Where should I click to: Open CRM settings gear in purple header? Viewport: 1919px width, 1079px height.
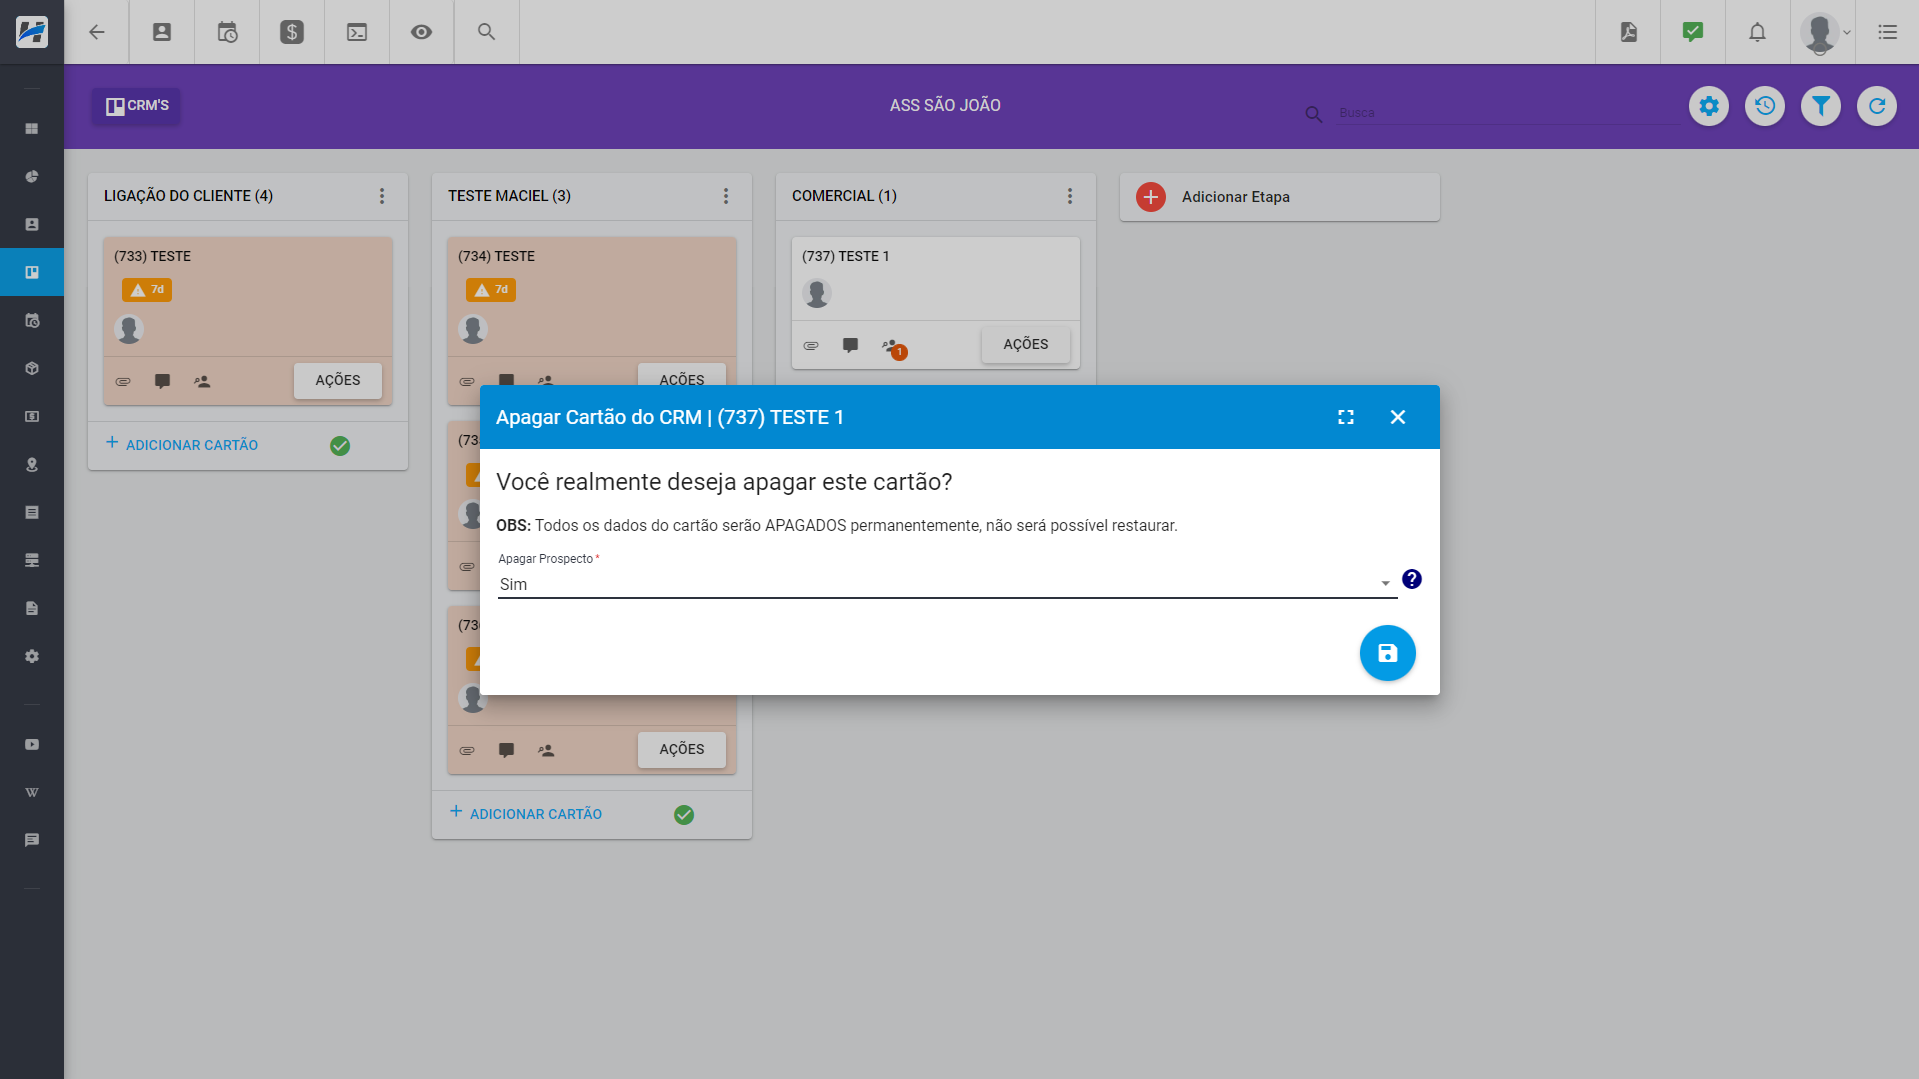coord(1709,106)
